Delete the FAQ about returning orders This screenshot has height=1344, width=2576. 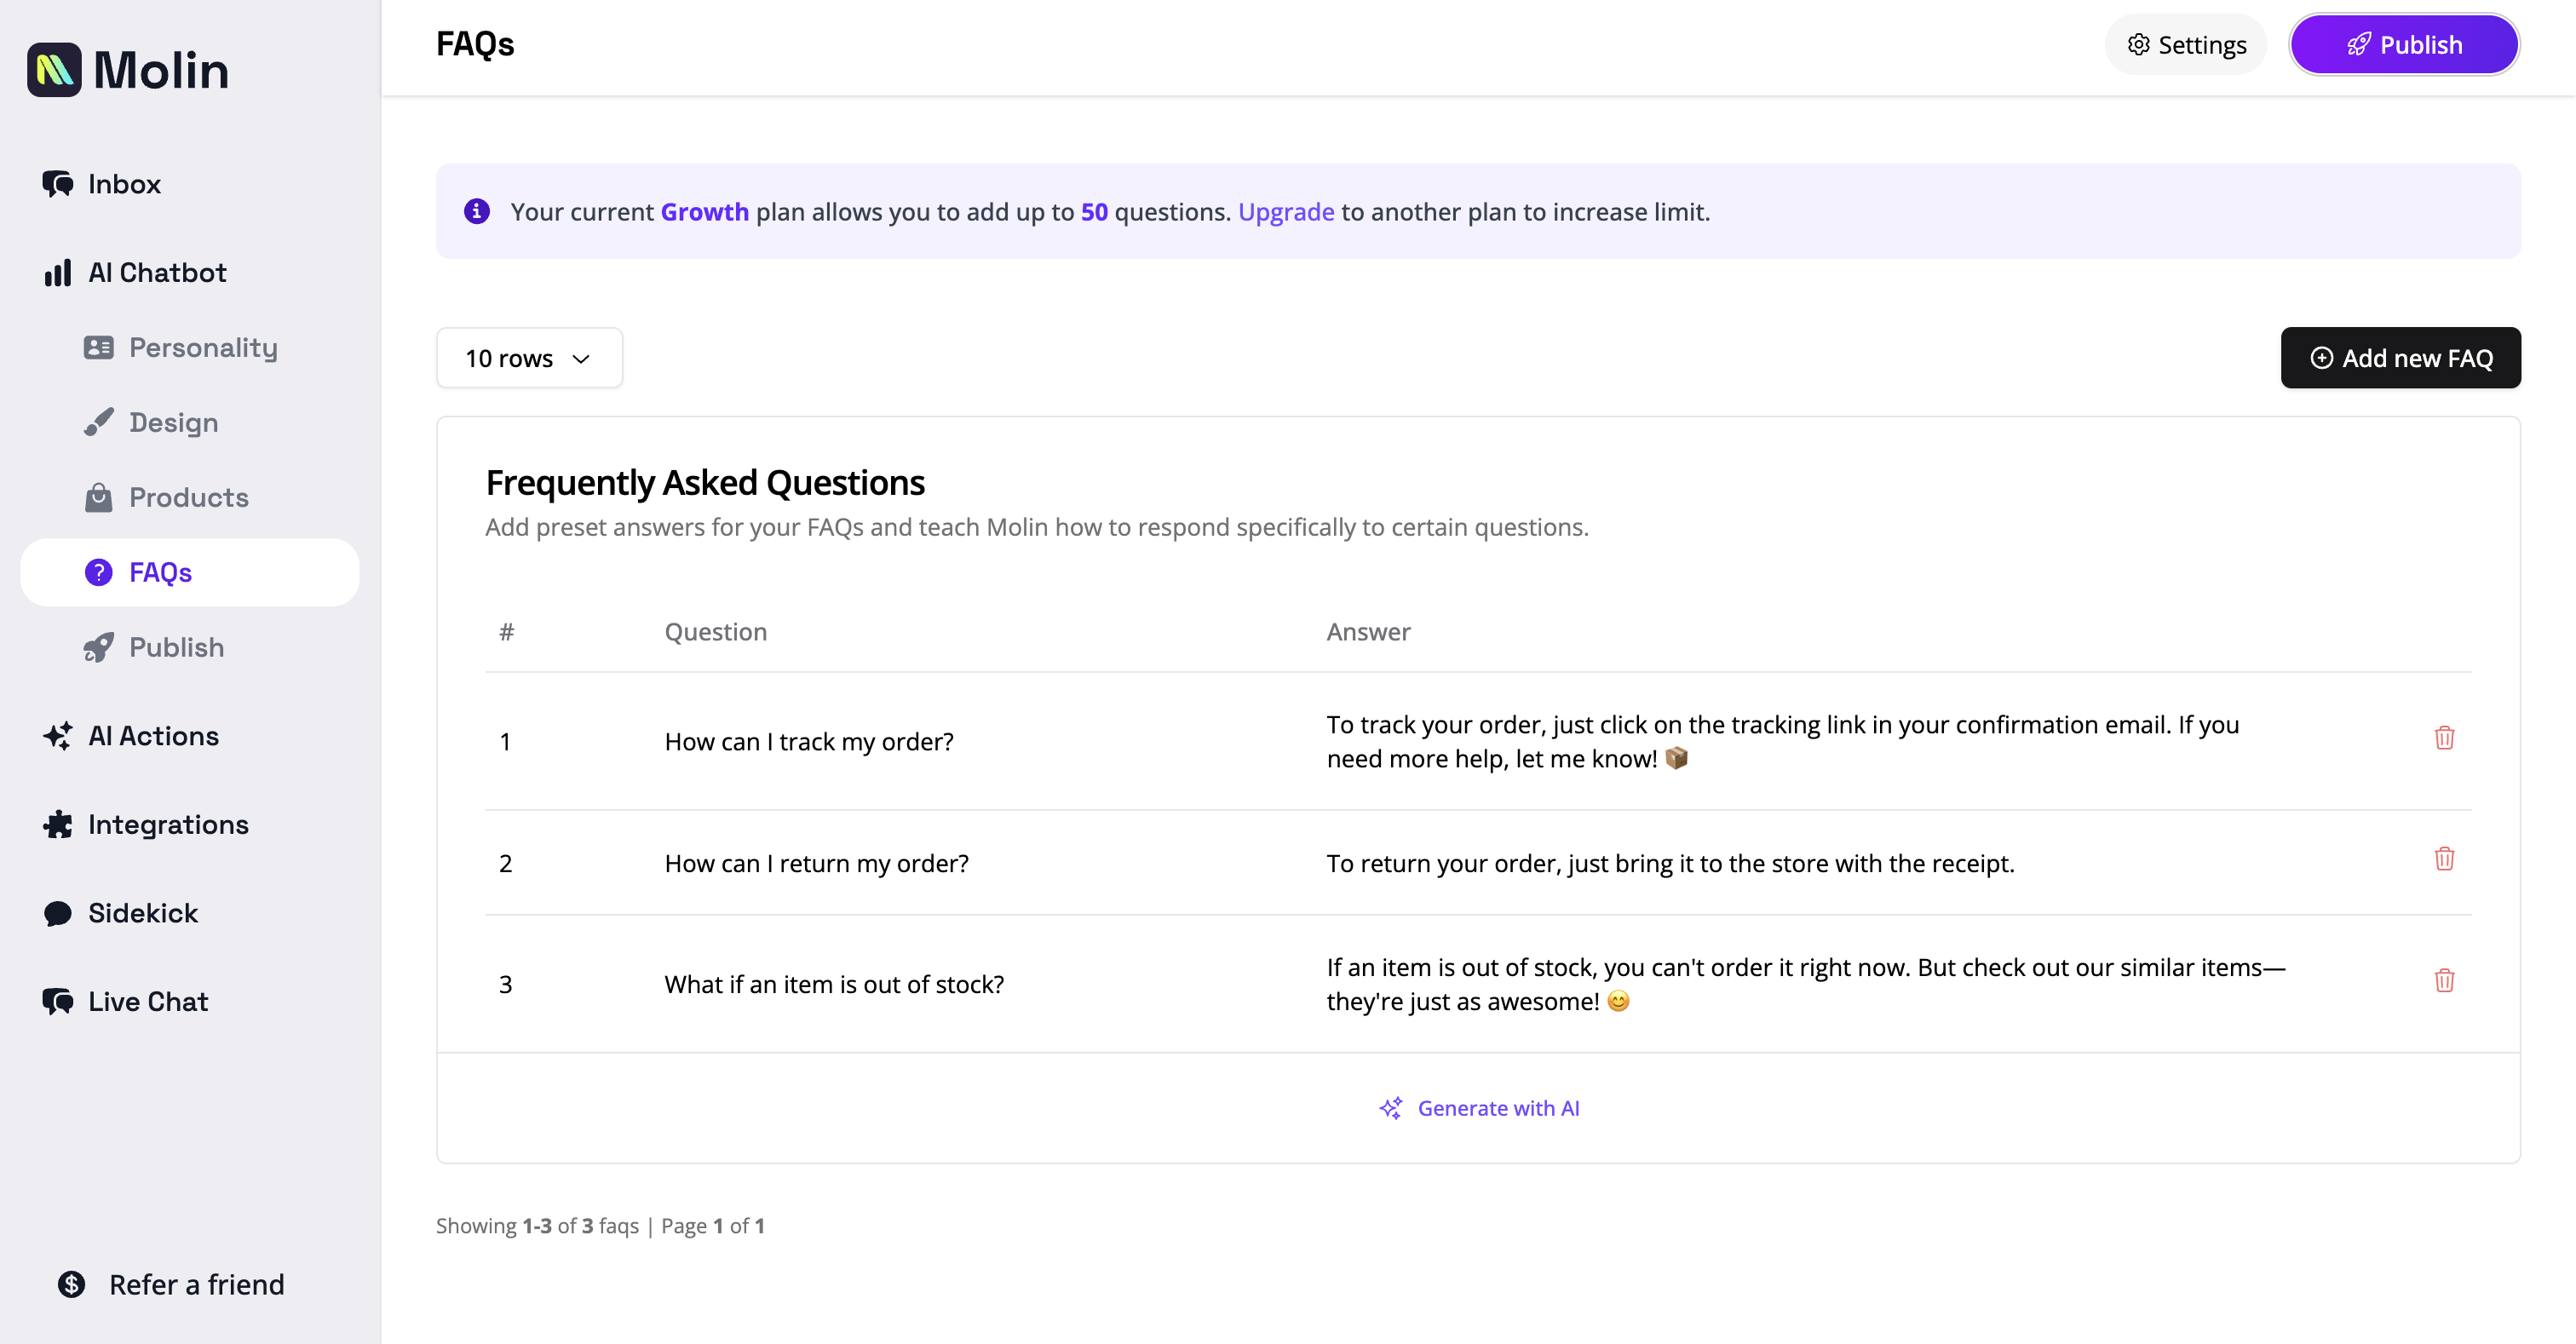pyautogui.click(x=2446, y=858)
